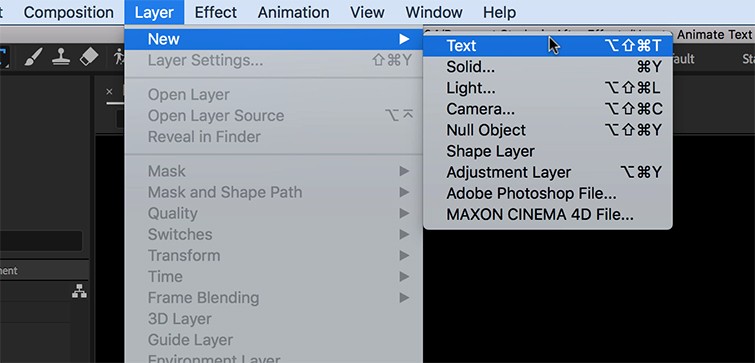Close the panel tab with X
Screen dimensions: 755x363
[x=109, y=92]
